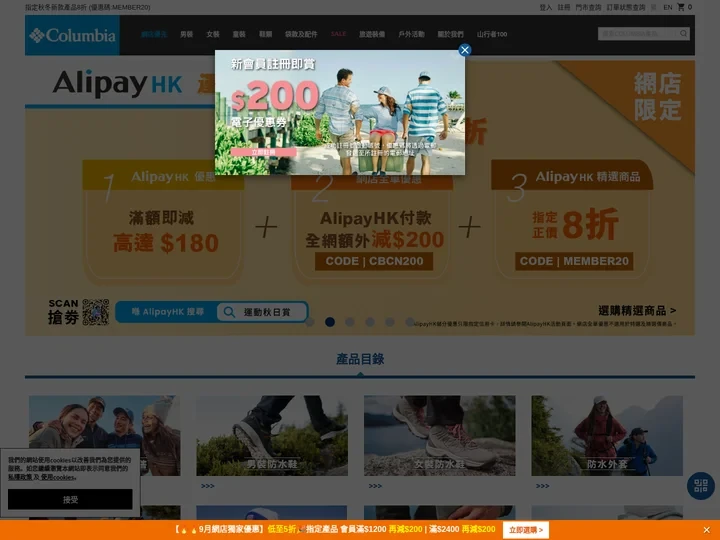Open the 男裝 menu
This screenshot has width=720, height=540.
186,34
